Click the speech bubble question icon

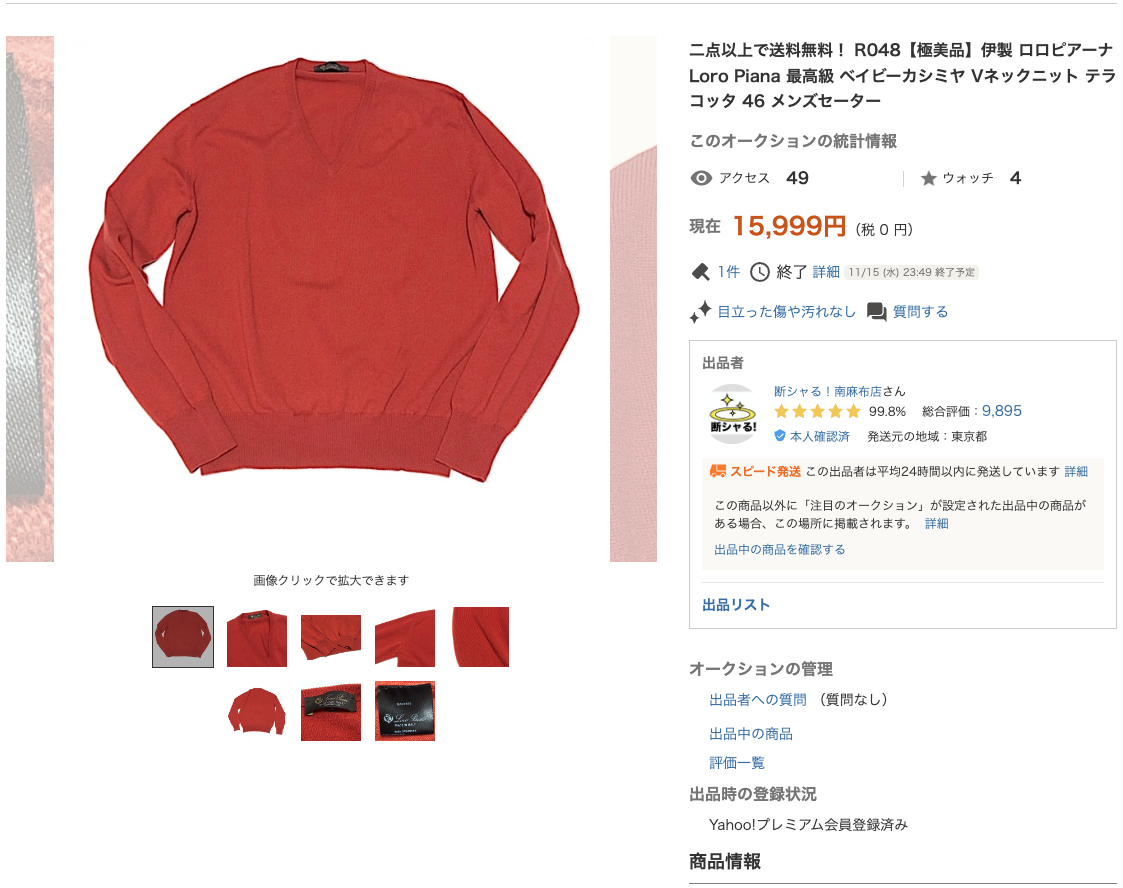point(877,312)
